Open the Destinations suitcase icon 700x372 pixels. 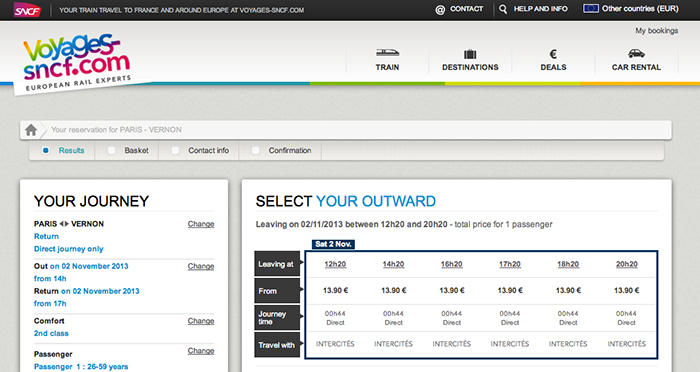pos(470,54)
